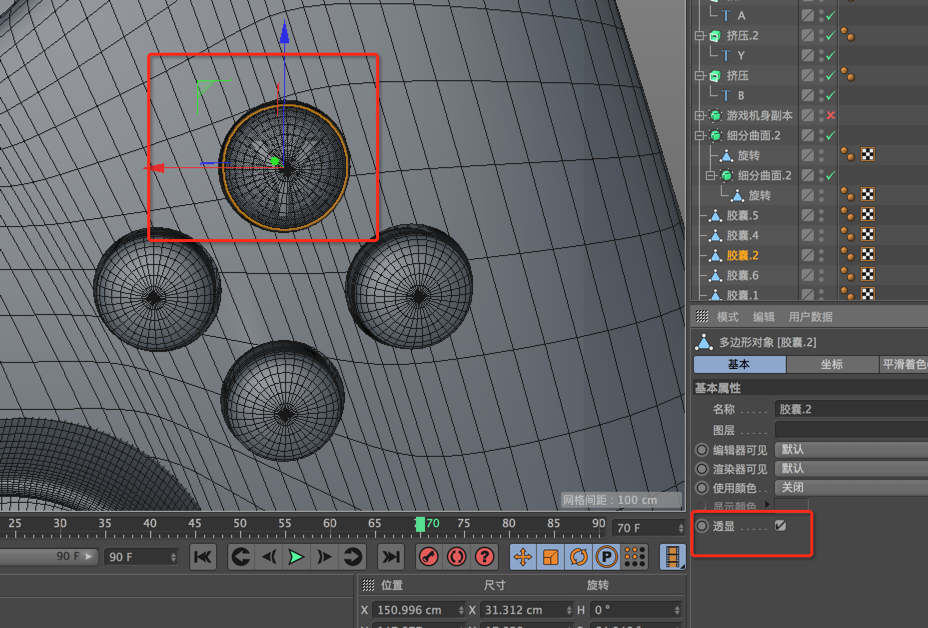Click the 使用颜色 animation circle
Viewport: 928px width, 628px height.
[x=702, y=488]
